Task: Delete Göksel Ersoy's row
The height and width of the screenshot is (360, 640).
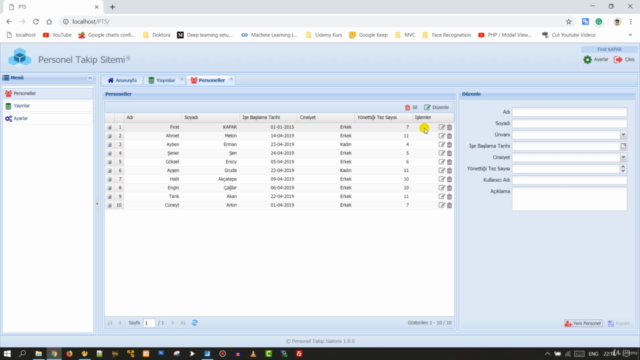Action: (x=449, y=162)
